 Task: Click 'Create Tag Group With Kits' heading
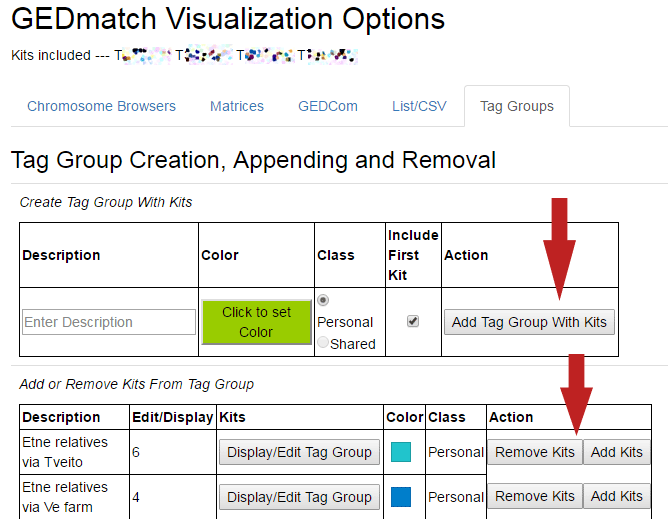(x=106, y=202)
